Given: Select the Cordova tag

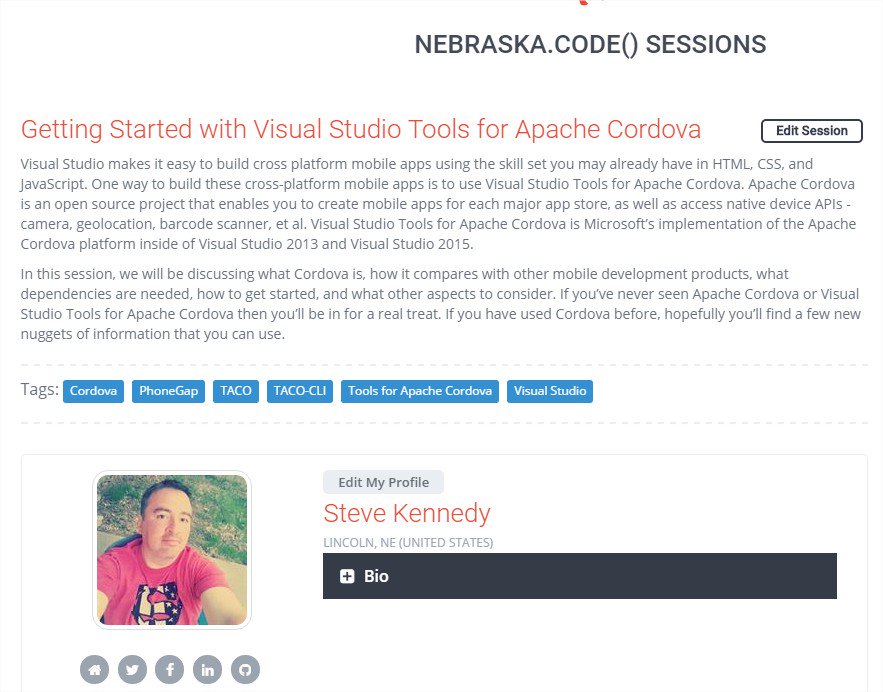Looking at the screenshot, I should (93, 391).
